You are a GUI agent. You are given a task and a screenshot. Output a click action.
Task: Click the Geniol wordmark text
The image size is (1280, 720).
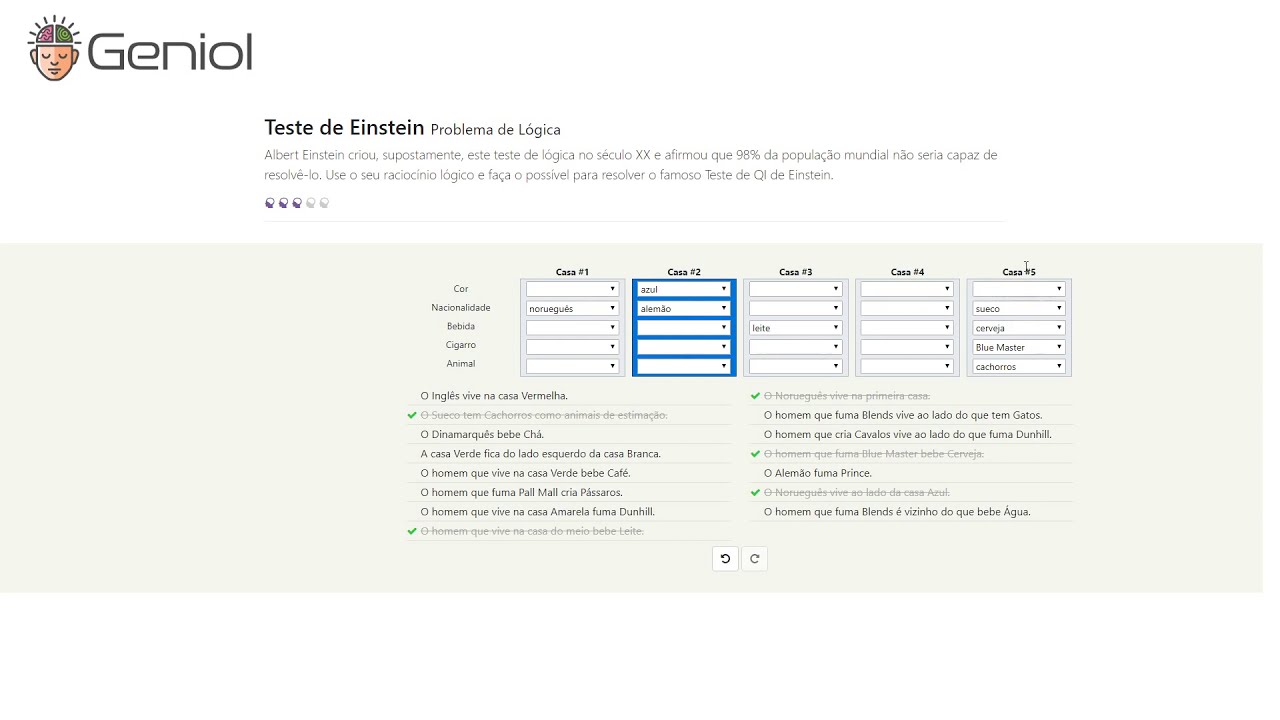(x=170, y=52)
